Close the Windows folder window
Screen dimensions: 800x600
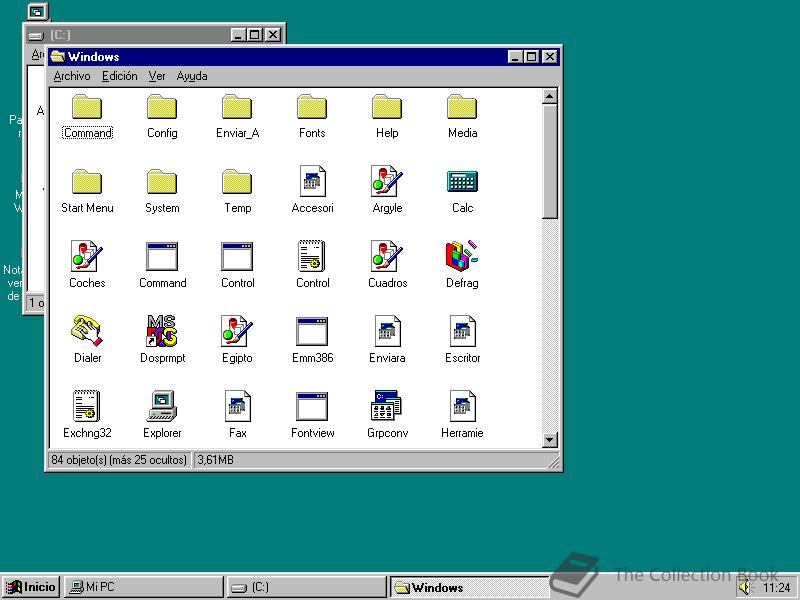point(549,57)
